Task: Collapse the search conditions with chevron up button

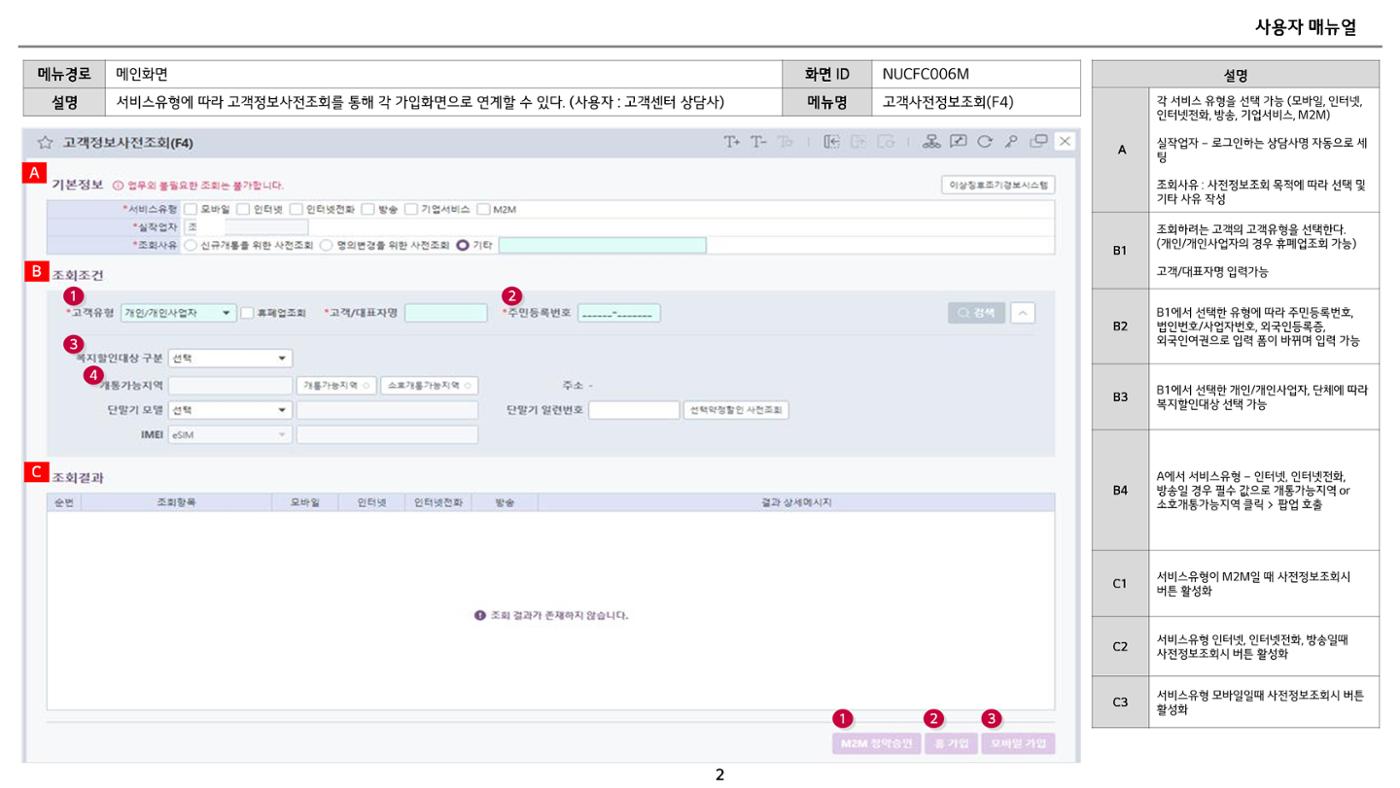Action: (1023, 313)
